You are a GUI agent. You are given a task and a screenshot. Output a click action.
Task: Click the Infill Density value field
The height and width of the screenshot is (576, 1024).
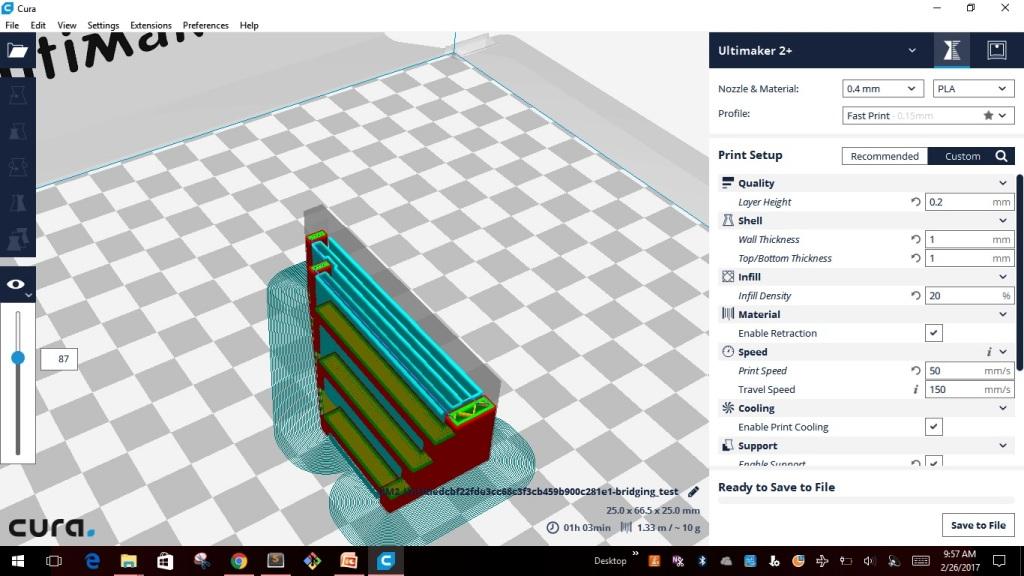[x=969, y=296]
